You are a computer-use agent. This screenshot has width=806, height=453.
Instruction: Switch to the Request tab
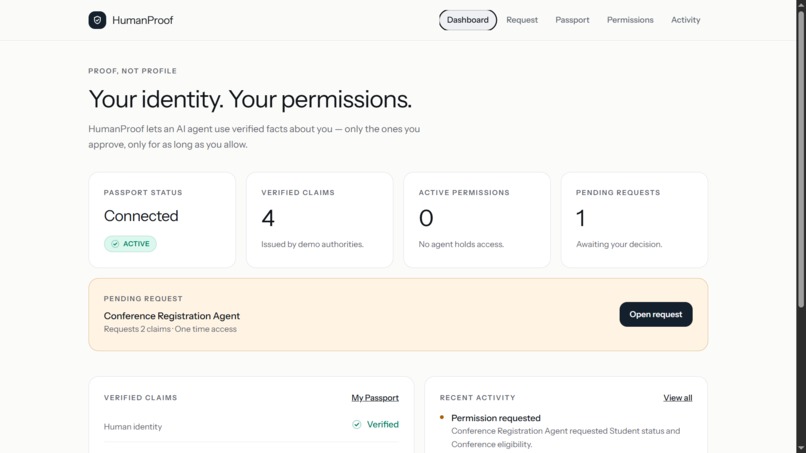522,20
